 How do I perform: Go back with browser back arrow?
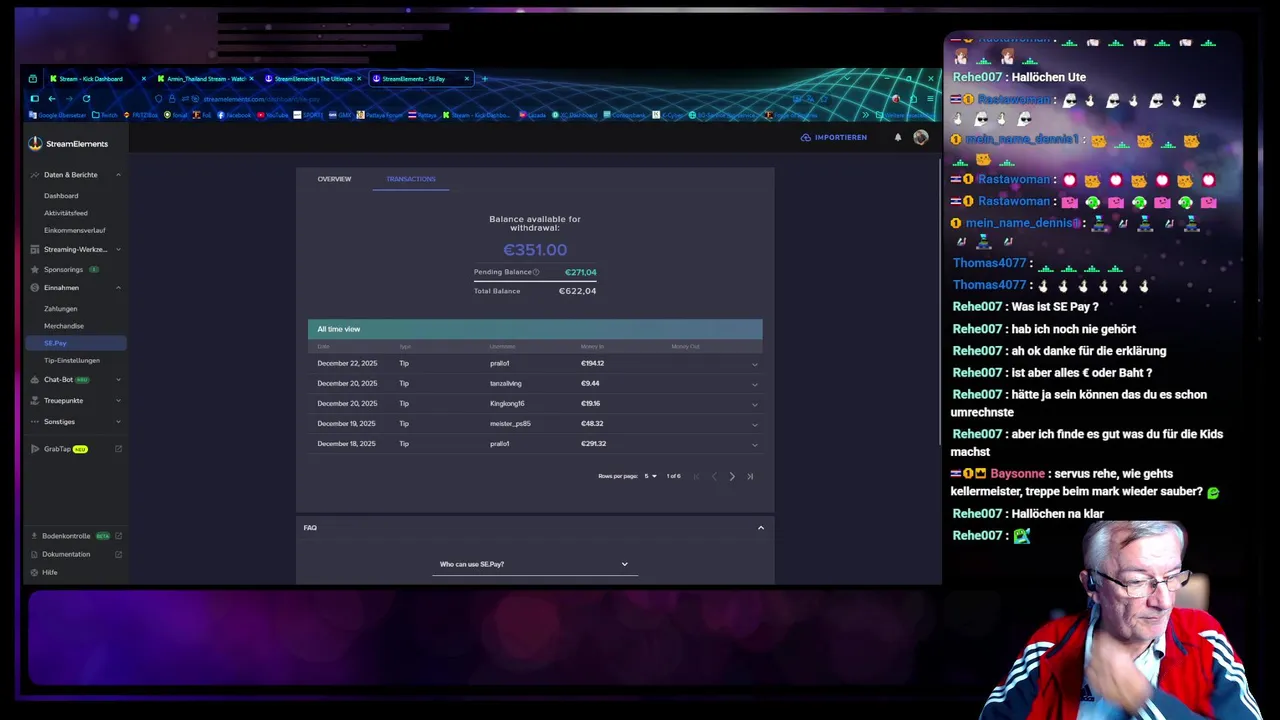pos(52,98)
